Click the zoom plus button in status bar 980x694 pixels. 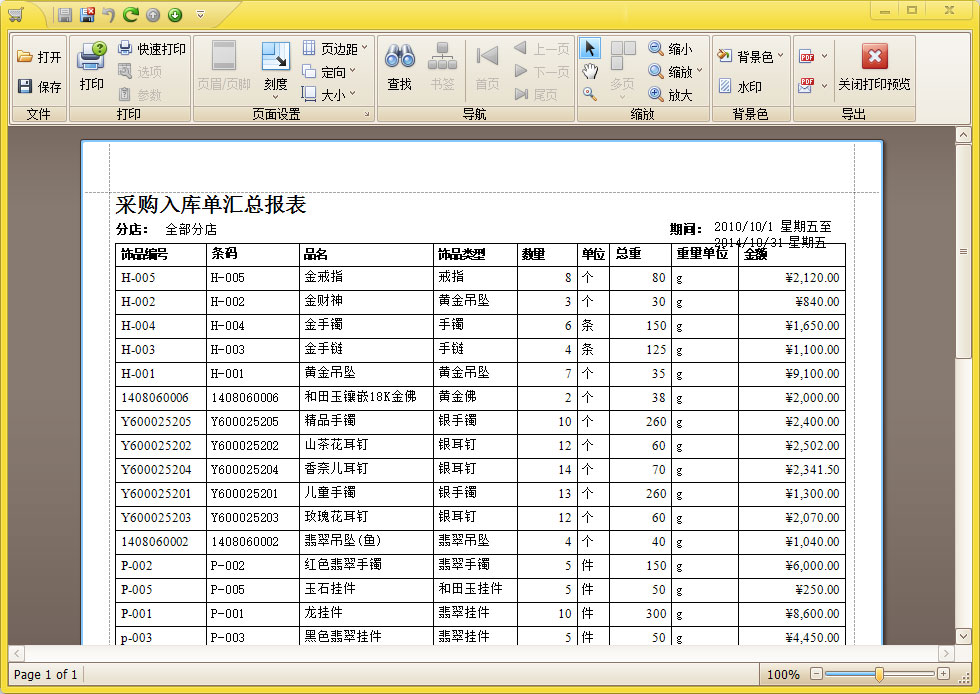coord(944,673)
